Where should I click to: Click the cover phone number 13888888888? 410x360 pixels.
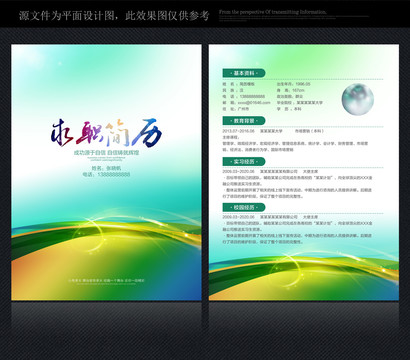(114, 174)
